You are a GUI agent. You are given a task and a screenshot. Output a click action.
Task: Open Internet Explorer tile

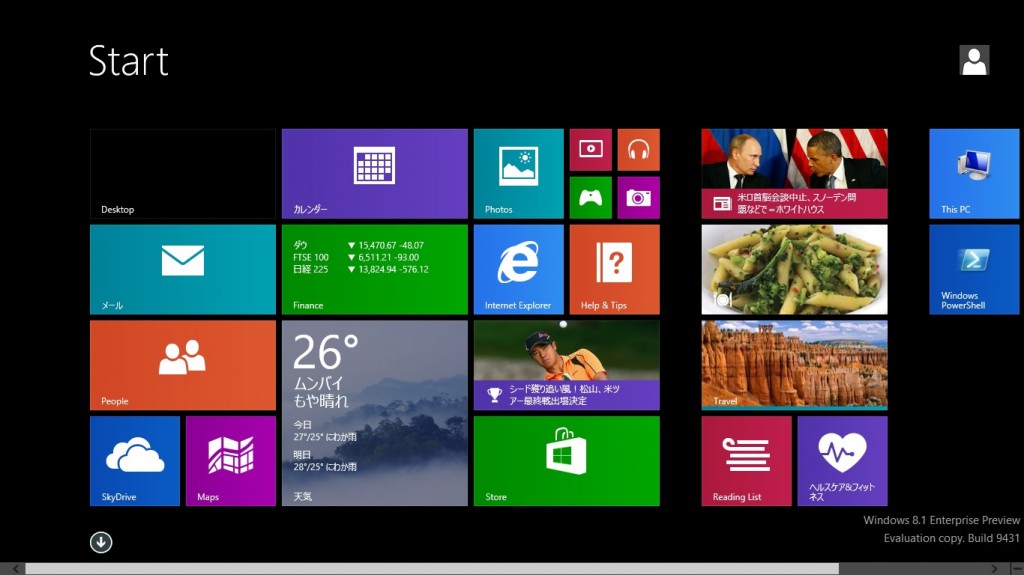pos(519,270)
